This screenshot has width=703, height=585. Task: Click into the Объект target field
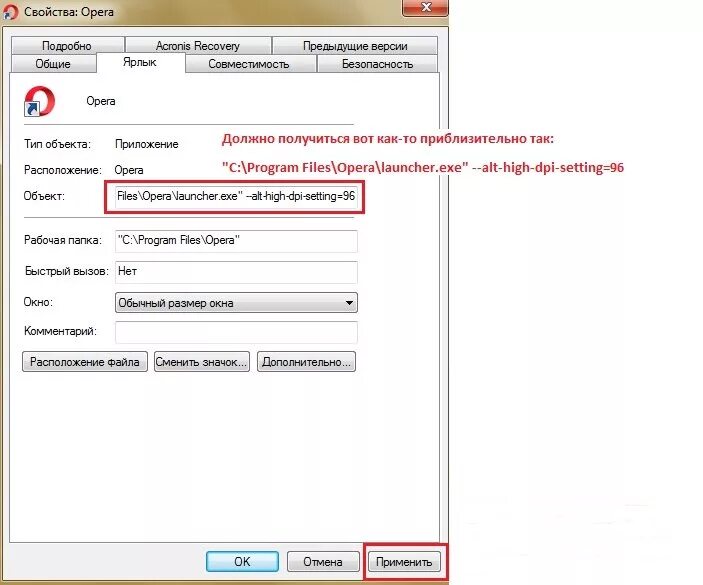(236, 197)
